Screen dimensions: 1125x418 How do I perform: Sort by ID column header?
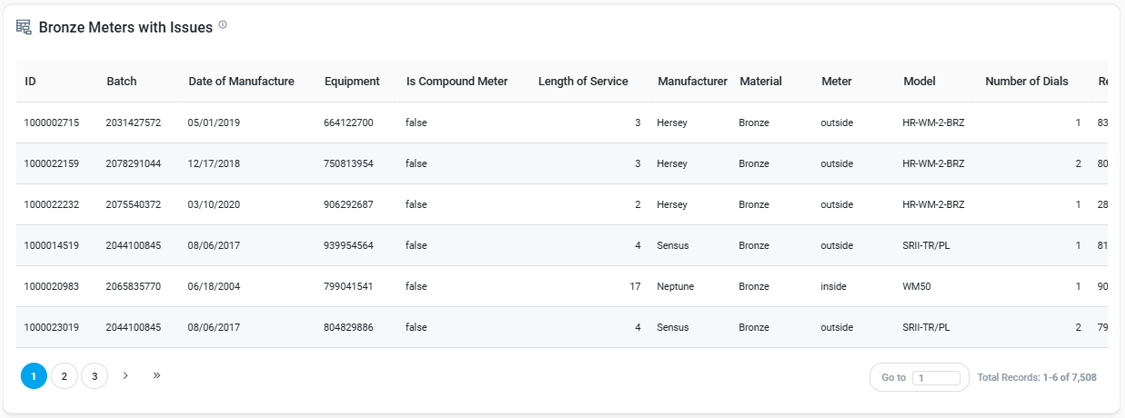click(x=31, y=81)
